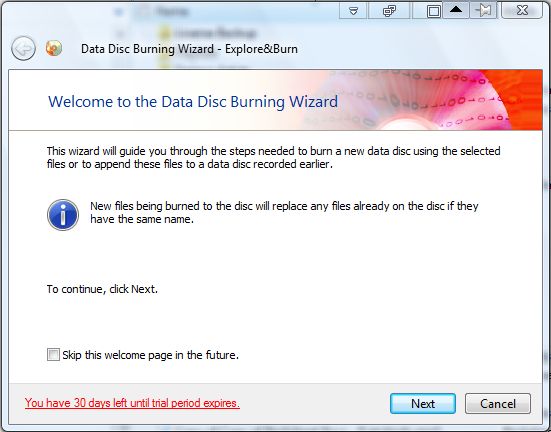This screenshot has width=551, height=432.
Task: Click the 'Skip this welcome page' label text
Action: (x=151, y=355)
